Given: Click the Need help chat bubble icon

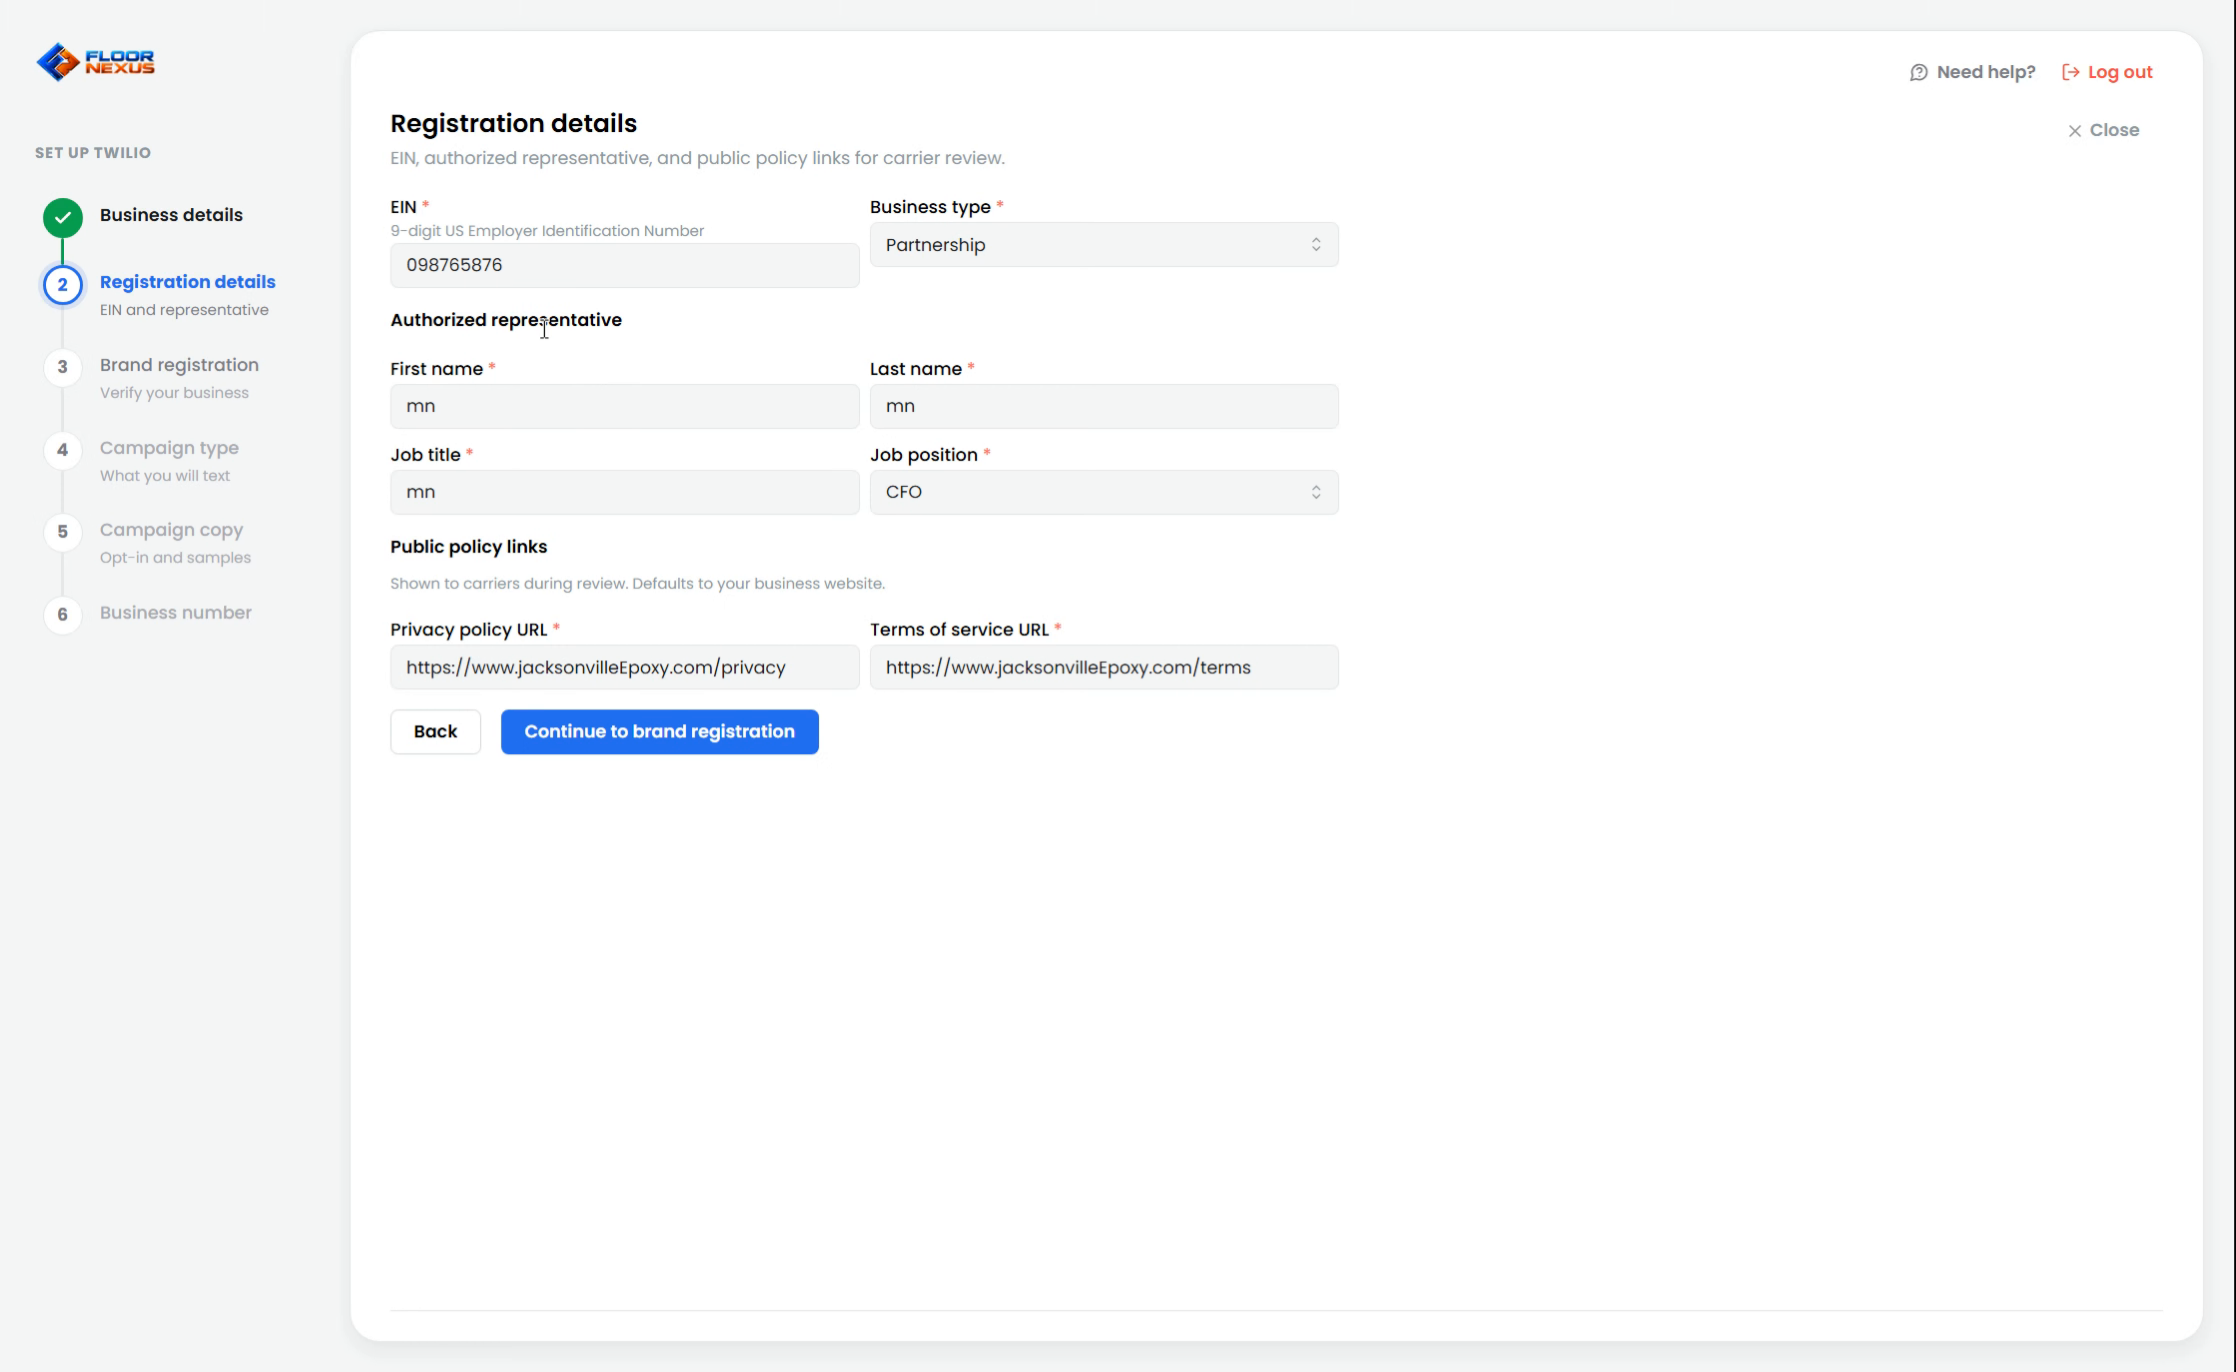Looking at the screenshot, I should coord(1918,72).
